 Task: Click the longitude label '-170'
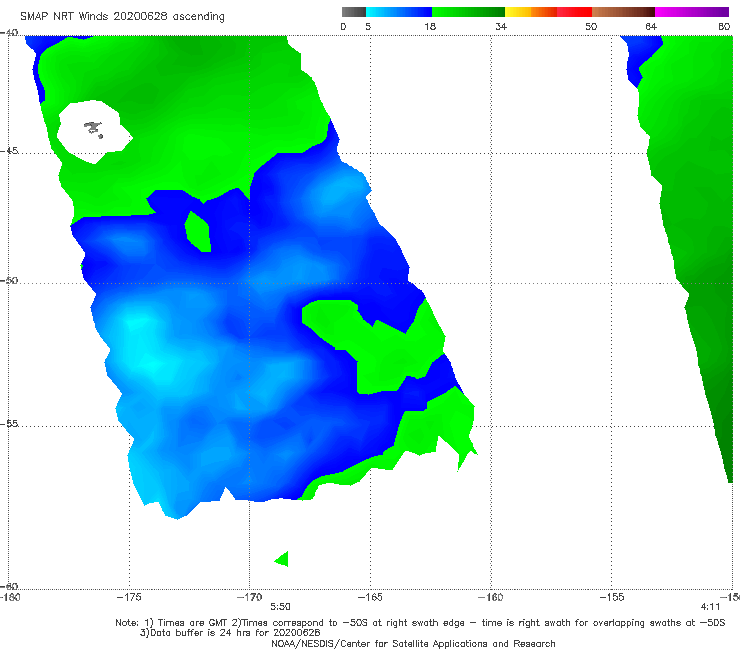click(249, 597)
